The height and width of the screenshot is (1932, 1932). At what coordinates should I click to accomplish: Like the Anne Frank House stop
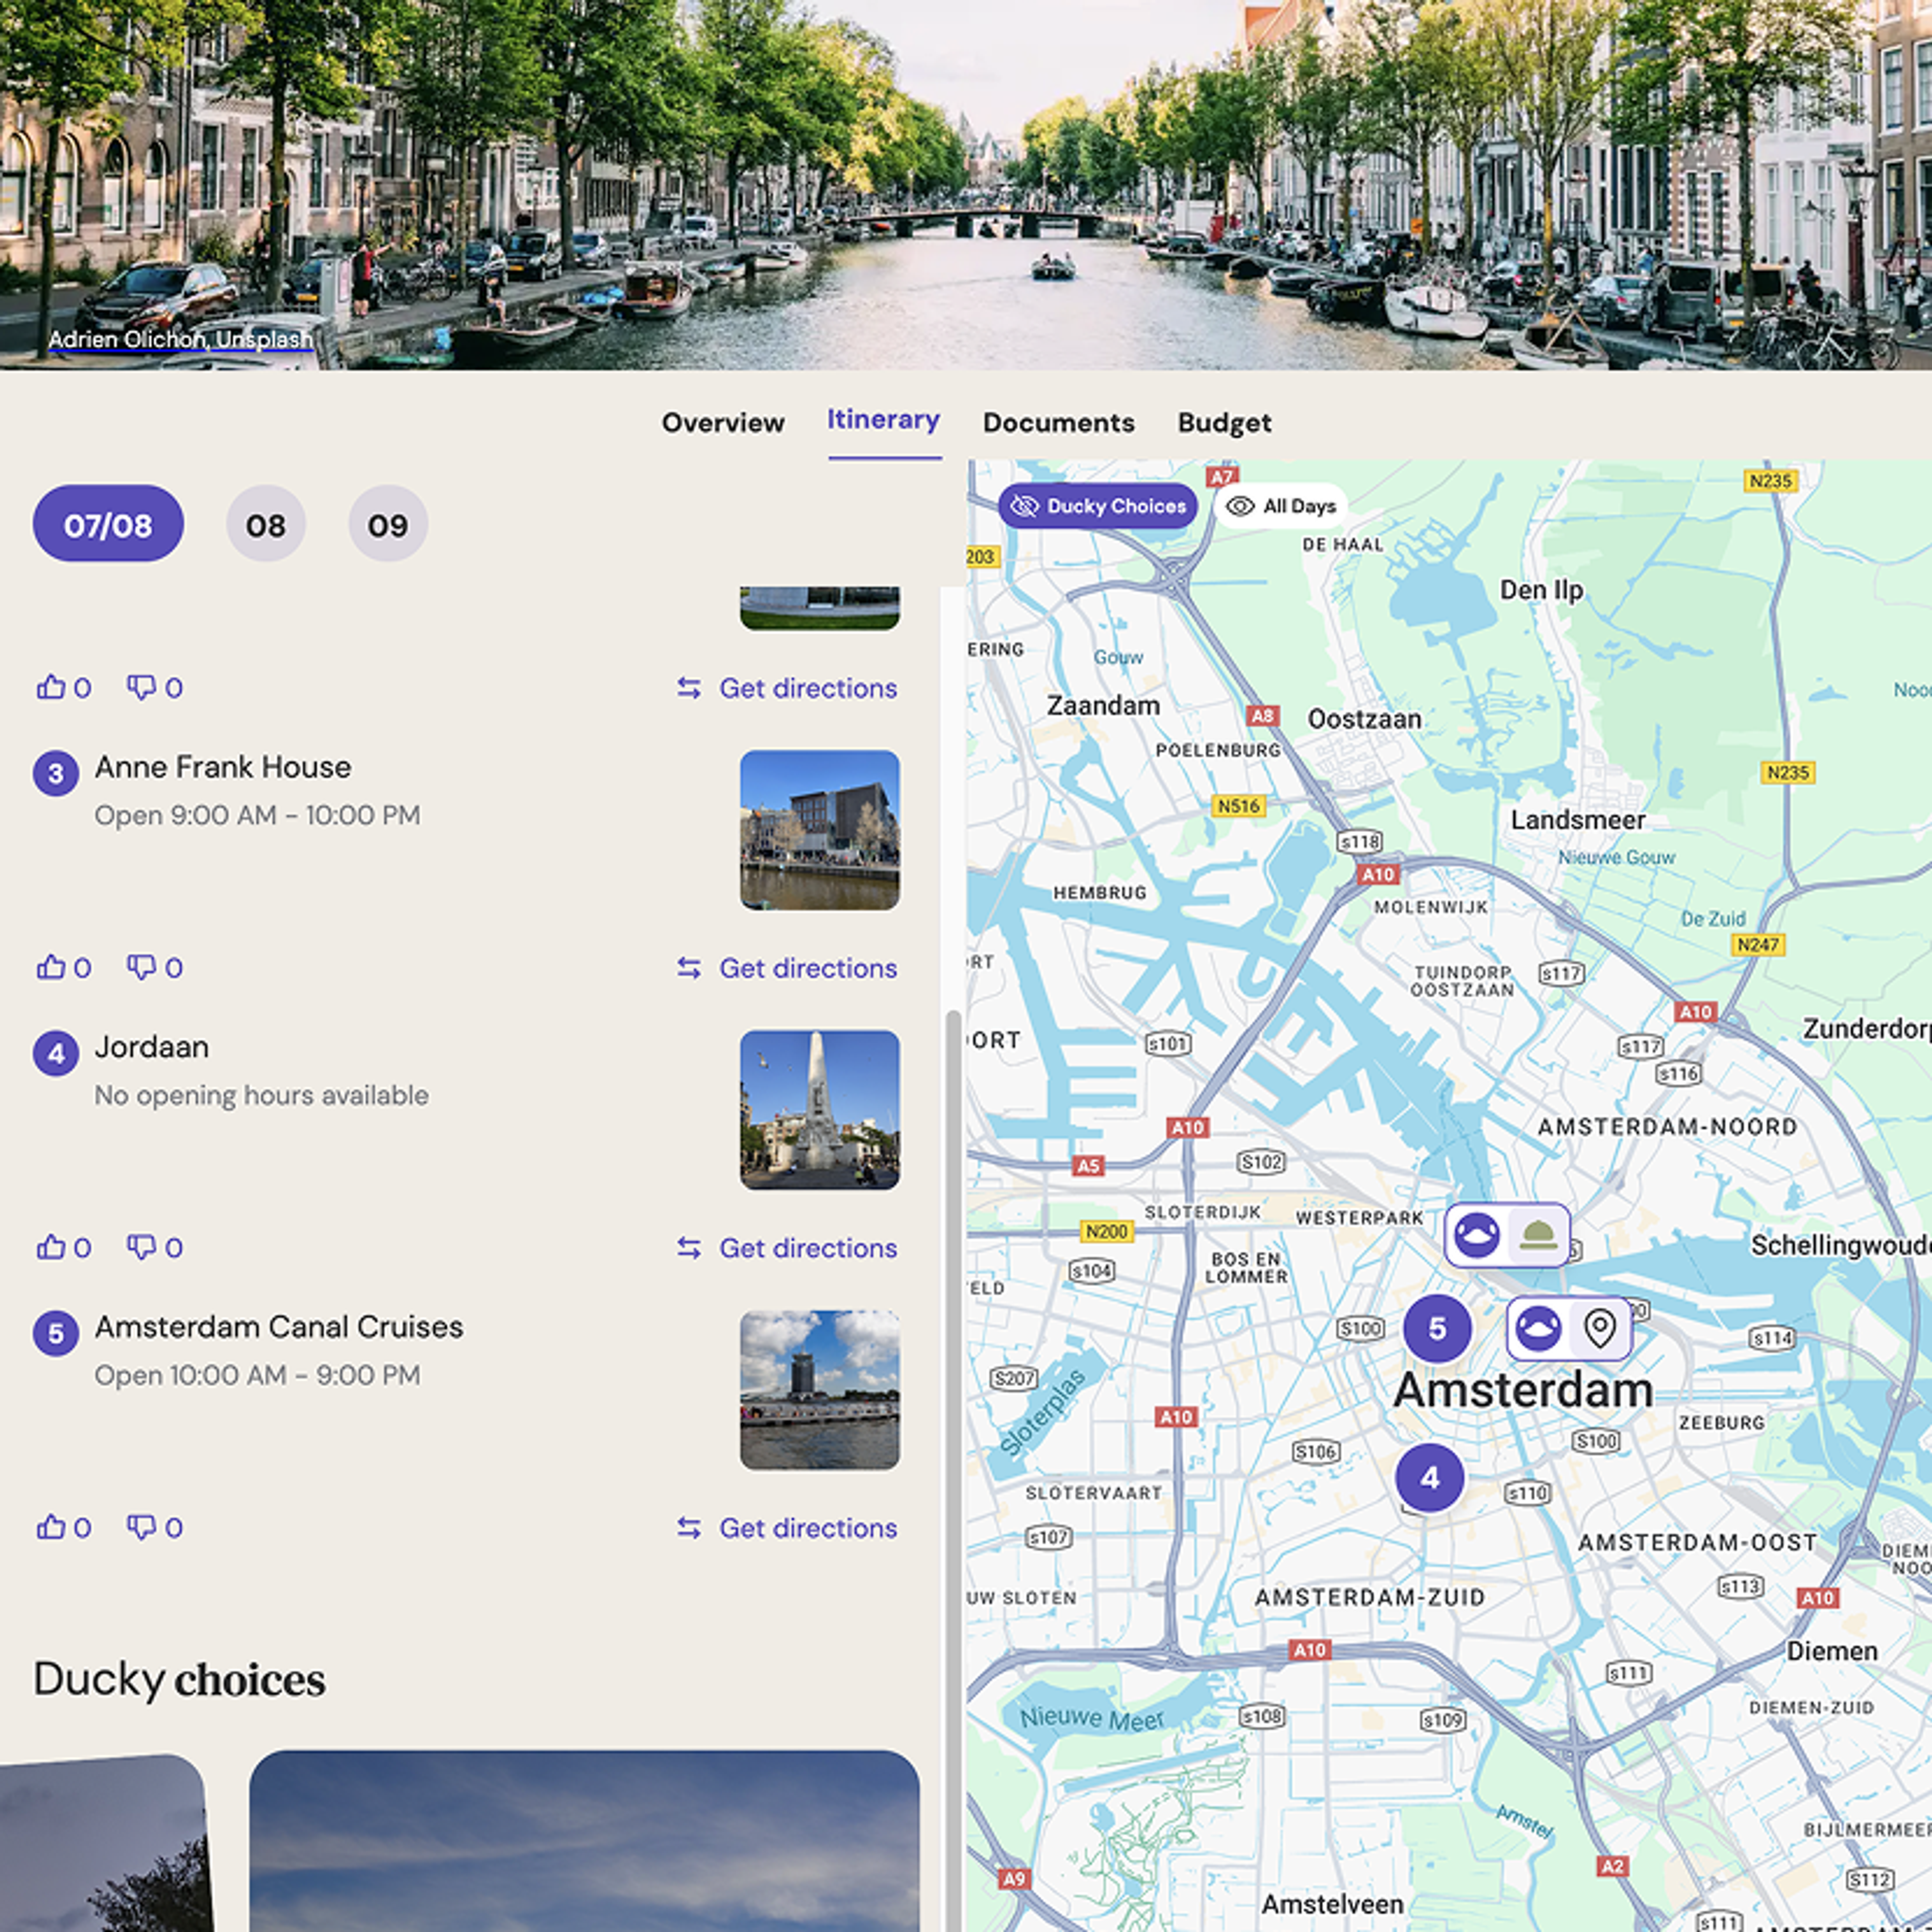tap(51, 967)
